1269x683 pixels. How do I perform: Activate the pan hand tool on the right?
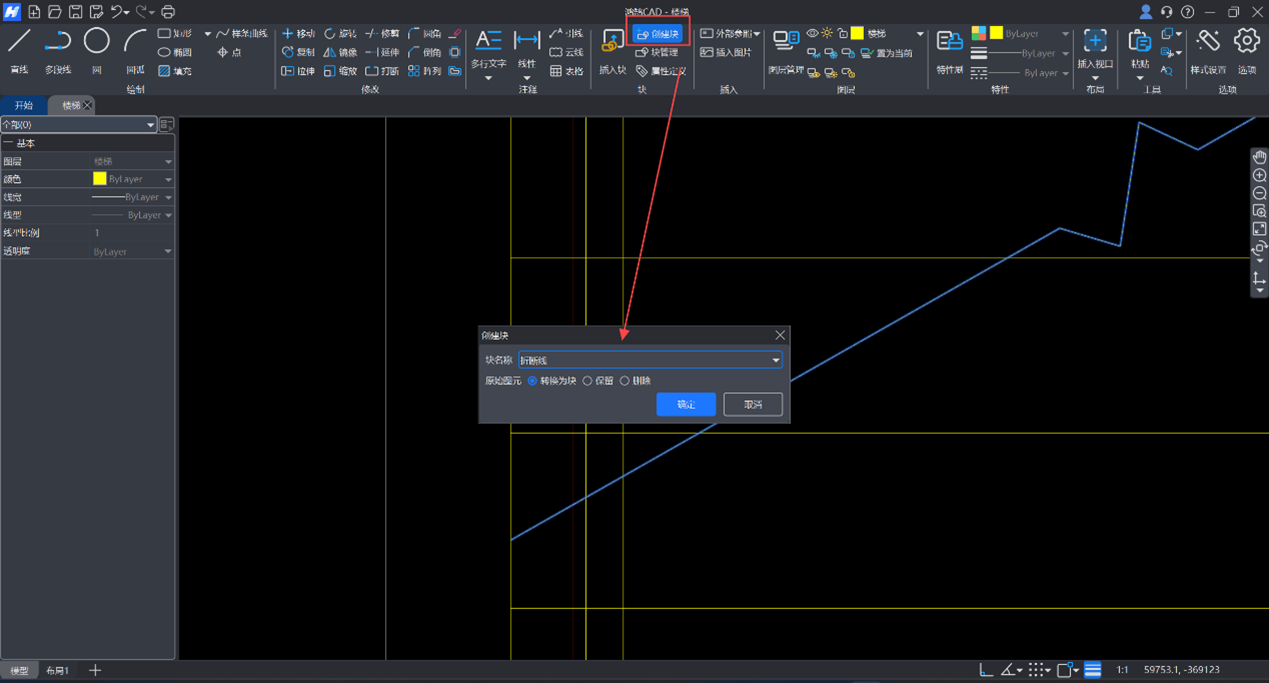[1259, 157]
